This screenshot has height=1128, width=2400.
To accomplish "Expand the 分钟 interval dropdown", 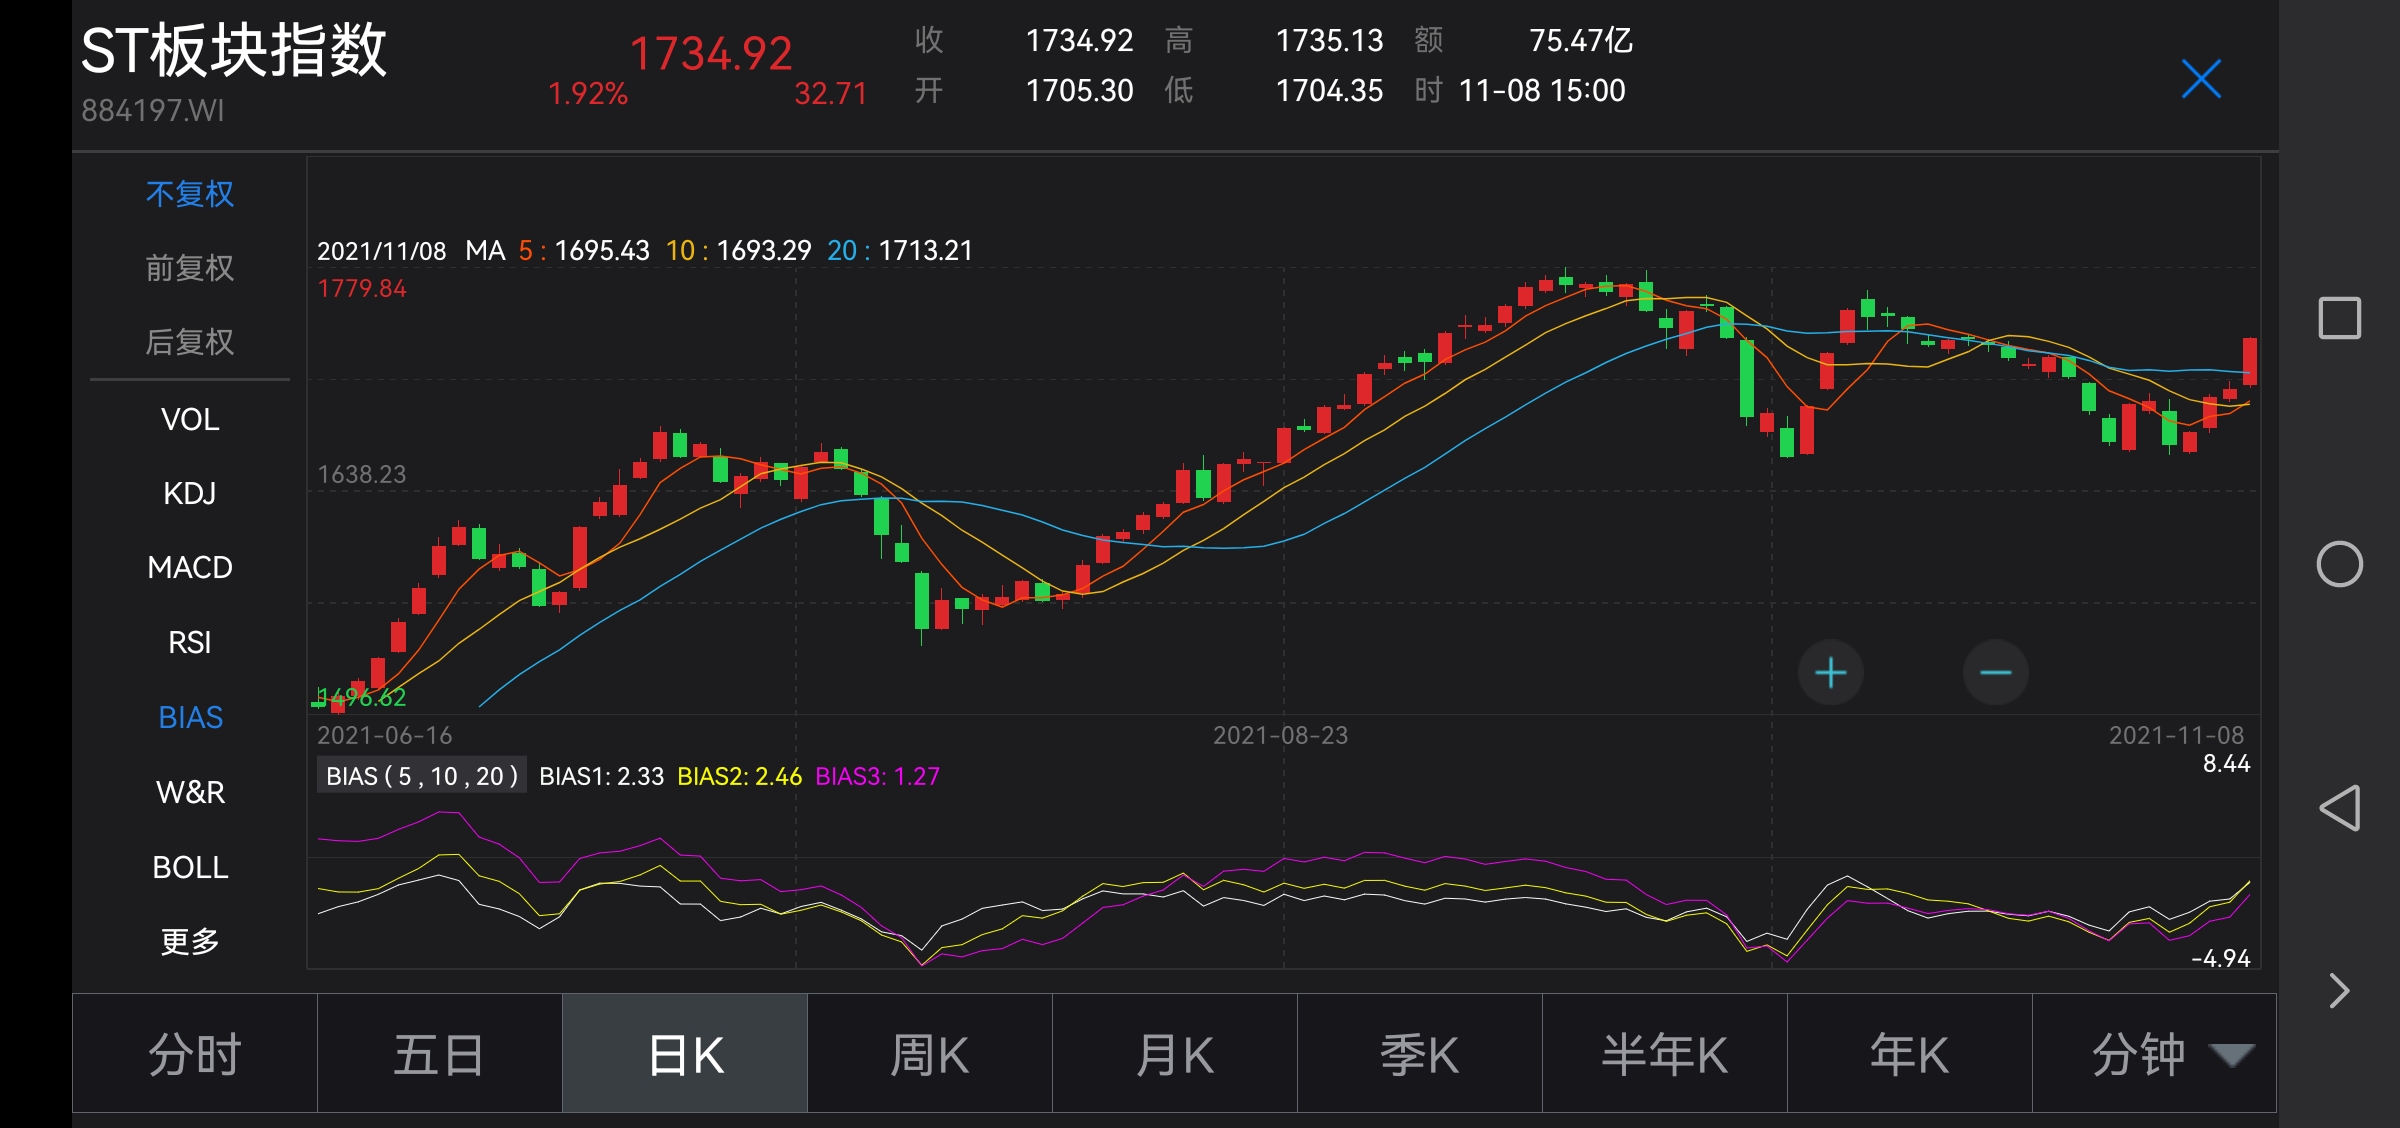I will click(2155, 1054).
